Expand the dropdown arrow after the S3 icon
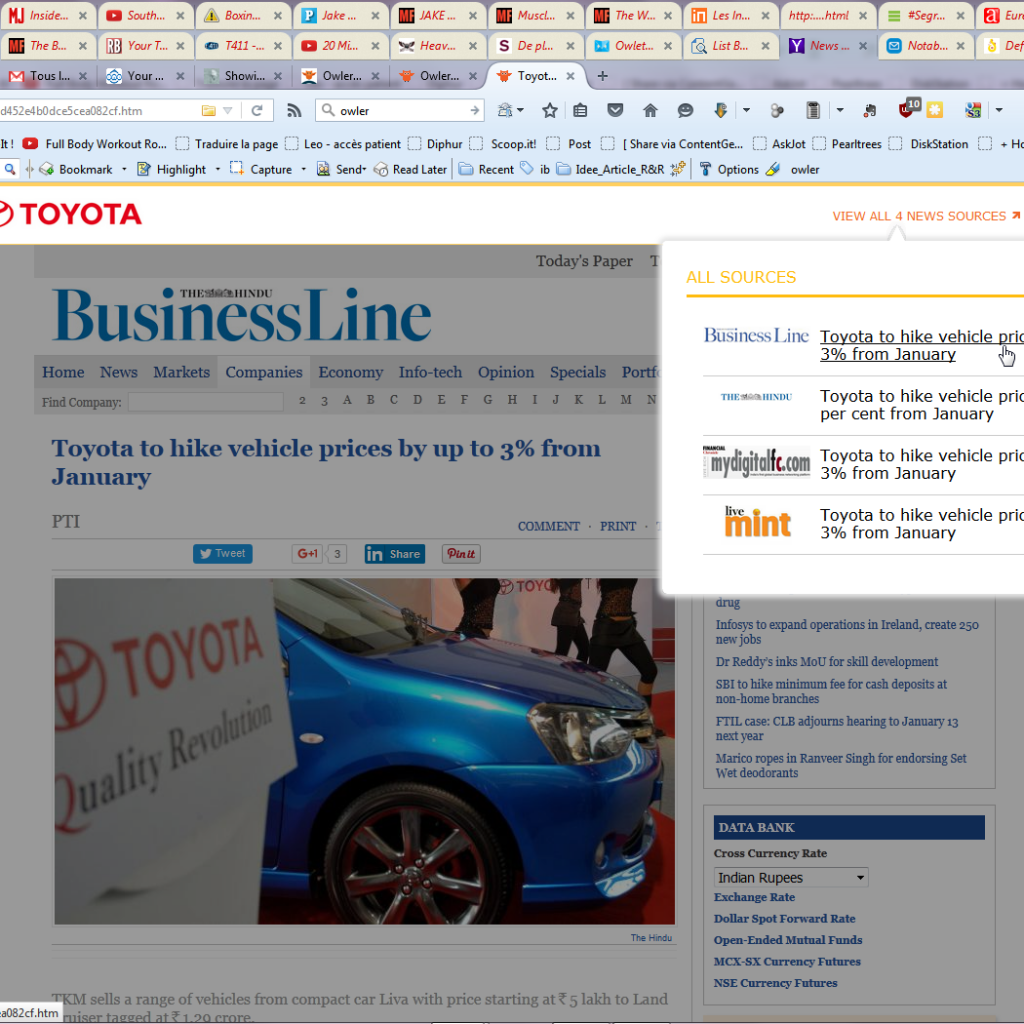 click(x=999, y=110)
